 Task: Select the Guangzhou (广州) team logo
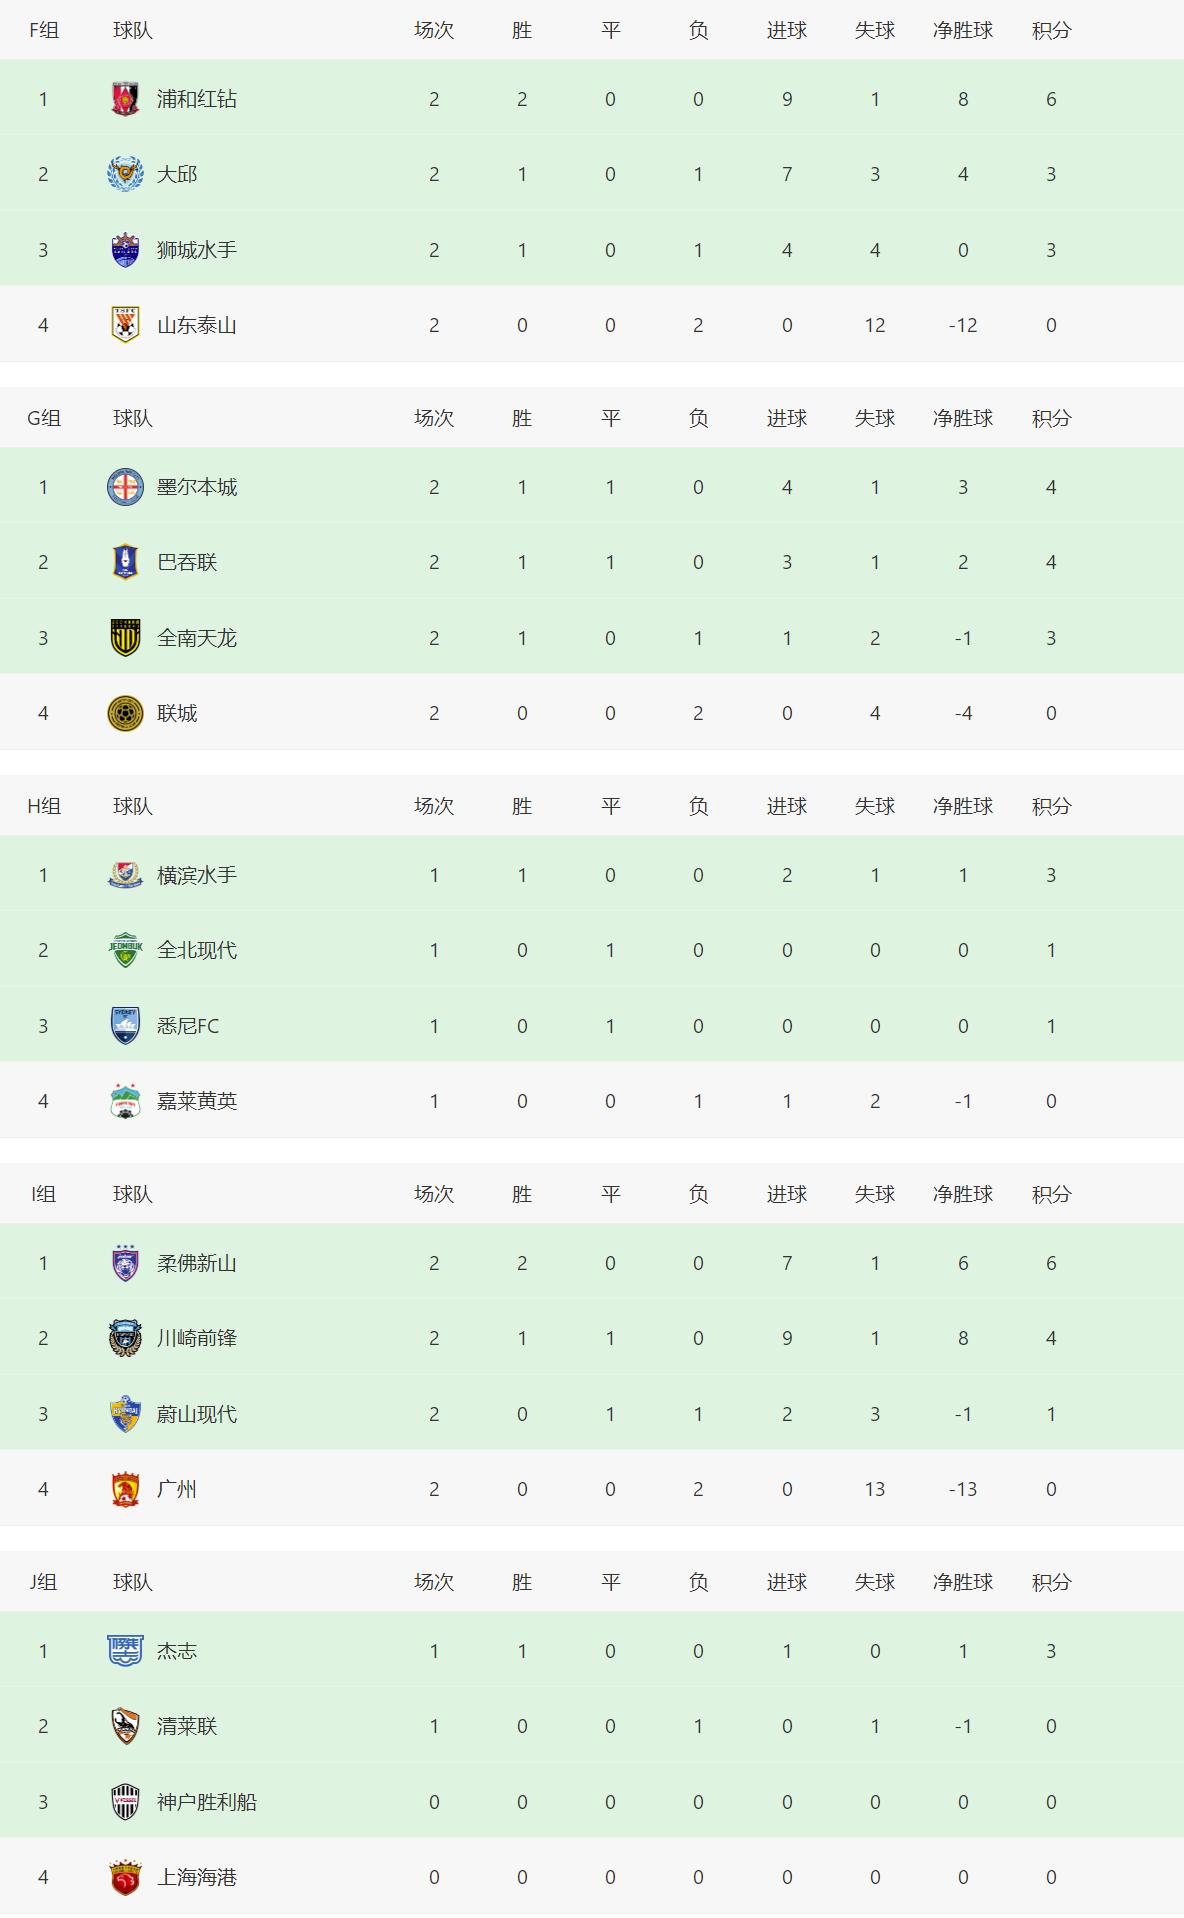pos(125,1489)
